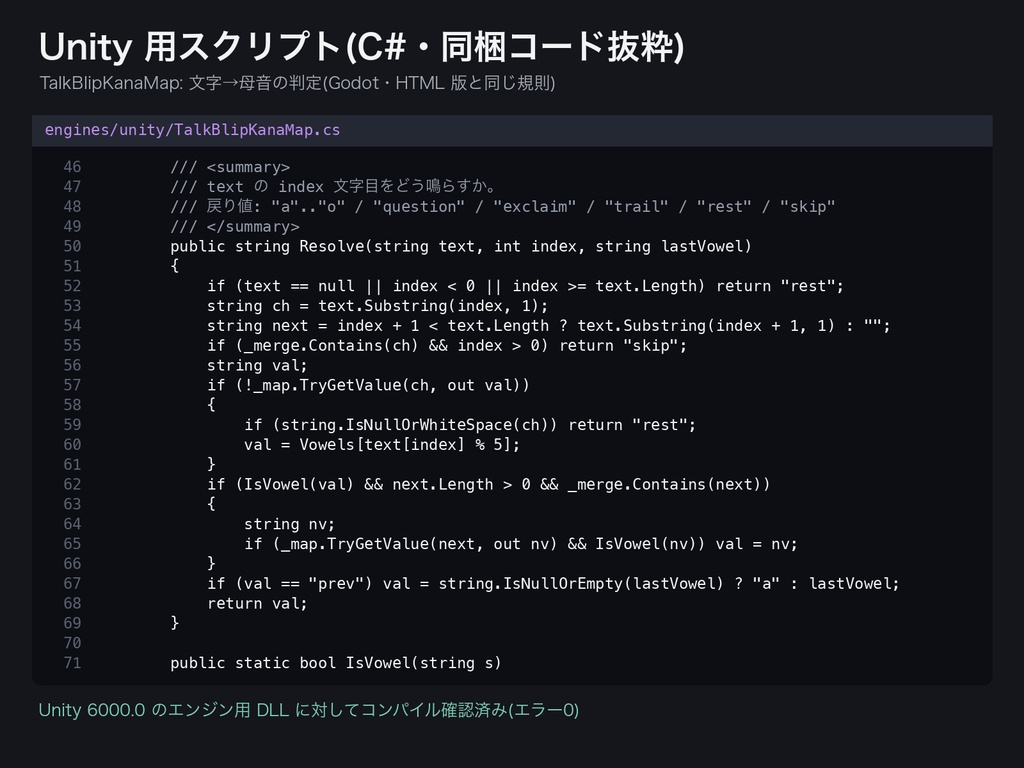Click the line 'return val;'
The image size is (1024, 768).
pyautogui.click(x=257, y=603)
